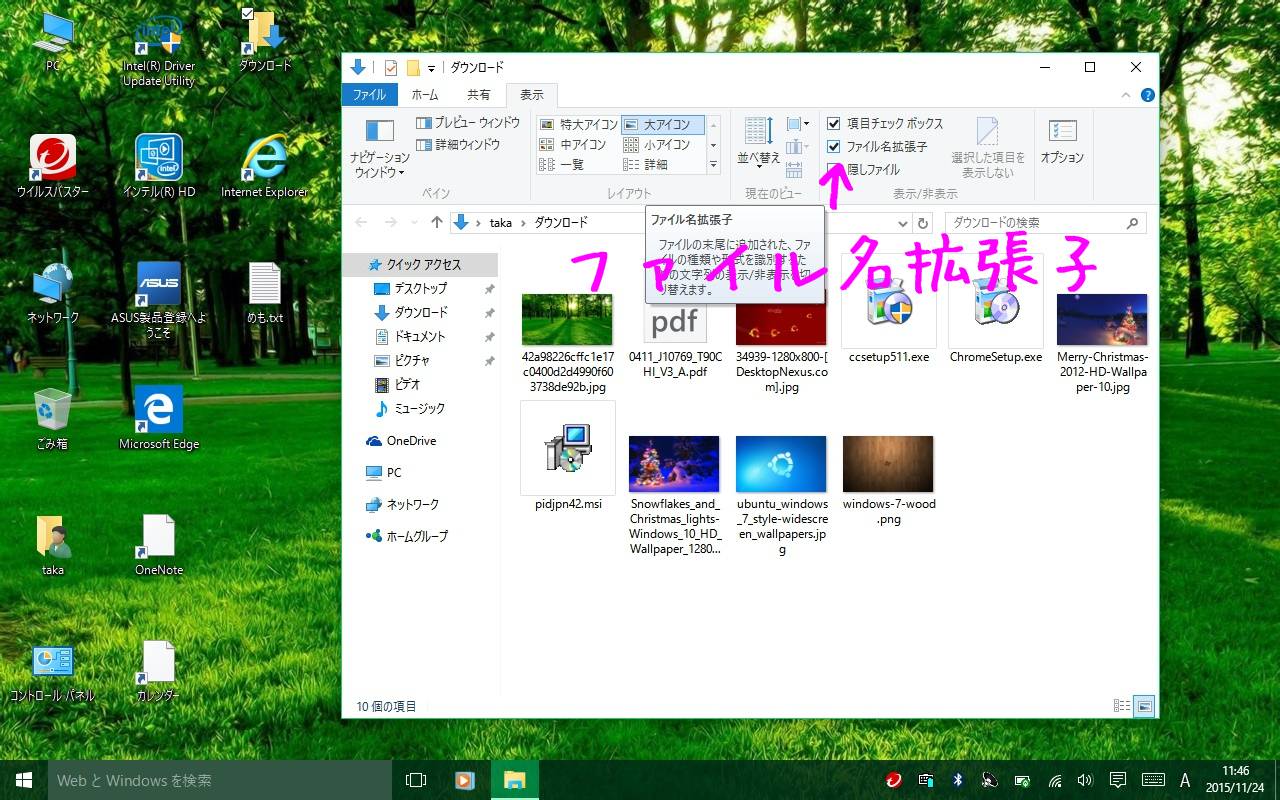Go up one folder level
The image size is (1280, 800).
pos(436,223)
